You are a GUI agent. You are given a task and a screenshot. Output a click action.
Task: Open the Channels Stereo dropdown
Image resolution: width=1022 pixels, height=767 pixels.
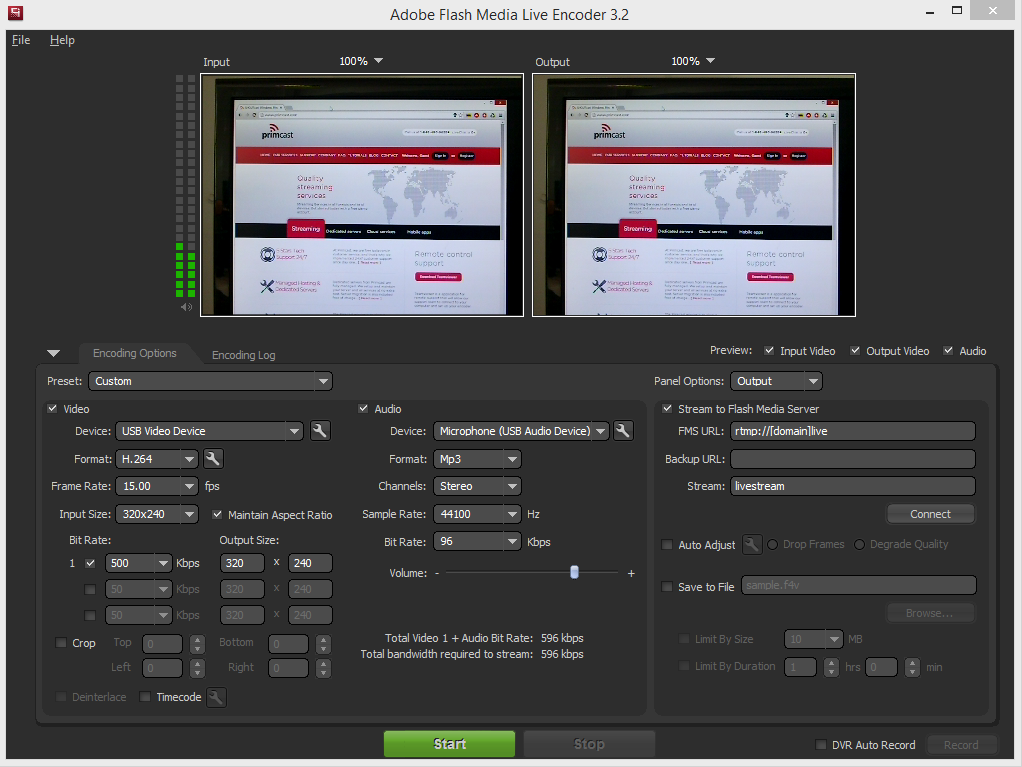(477, 486)
